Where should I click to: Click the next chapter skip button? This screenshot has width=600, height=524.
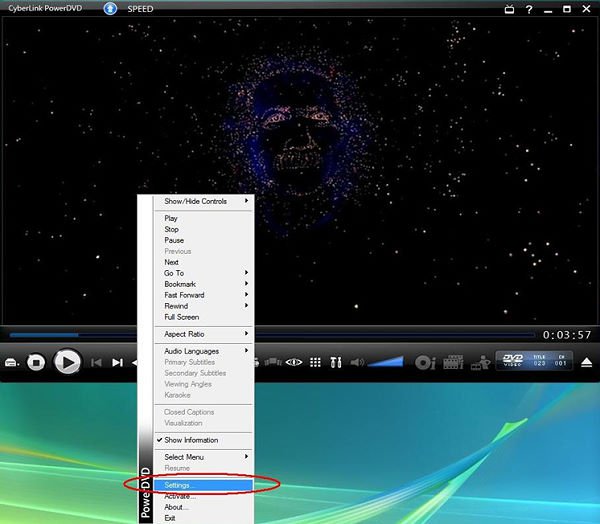pos(117,362)
